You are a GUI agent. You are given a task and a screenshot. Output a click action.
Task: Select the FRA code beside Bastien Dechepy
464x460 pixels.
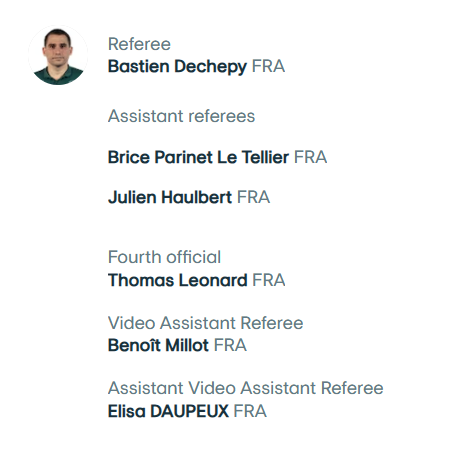pyautogui.click(x=268, y=66)
